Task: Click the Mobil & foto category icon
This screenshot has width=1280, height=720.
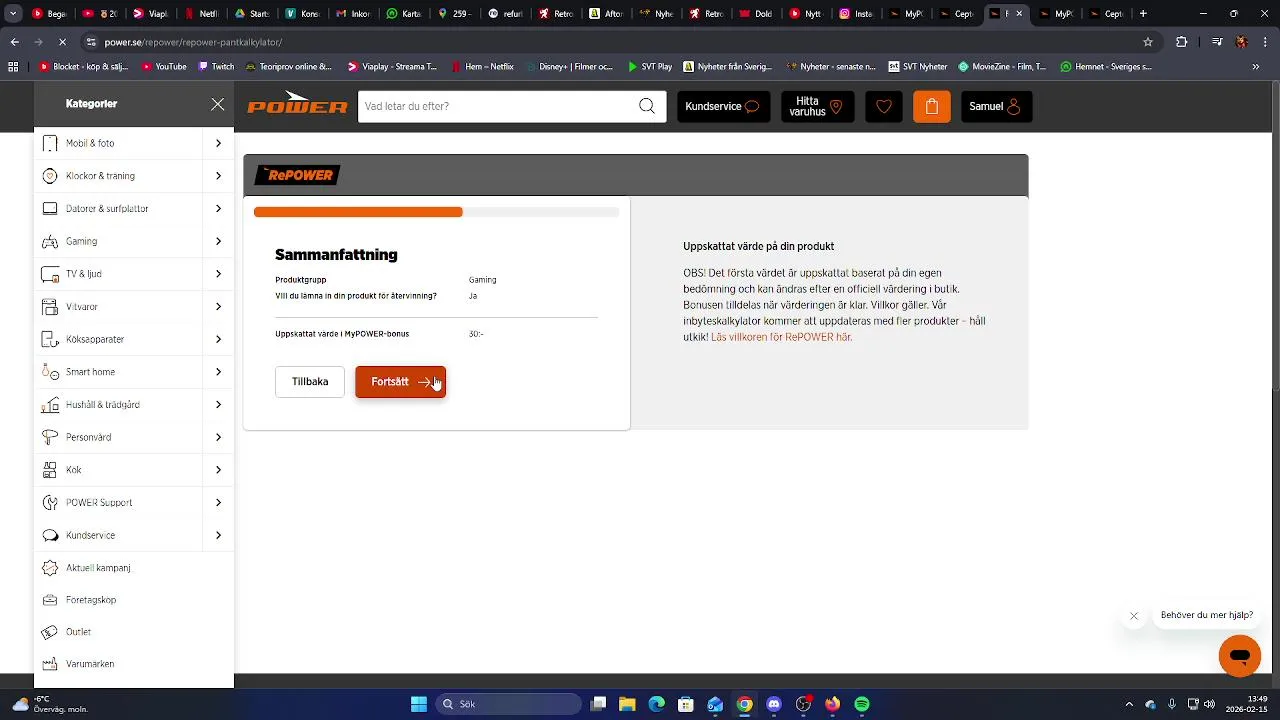Action: point(50,143)
